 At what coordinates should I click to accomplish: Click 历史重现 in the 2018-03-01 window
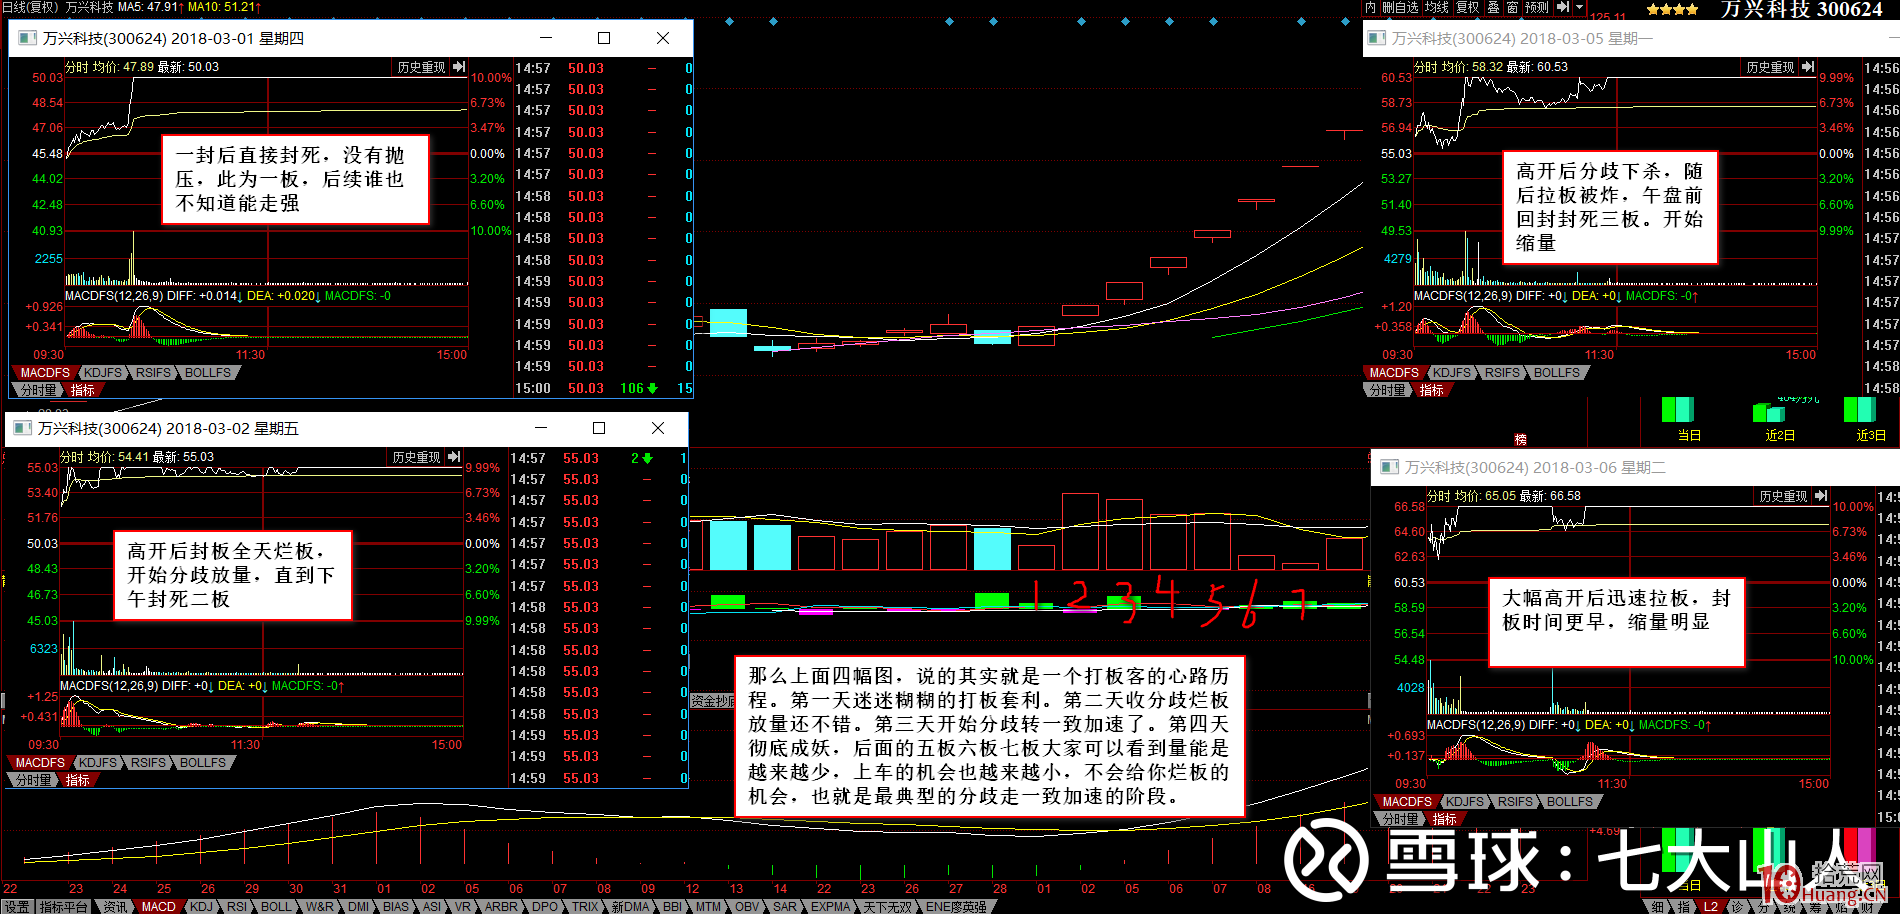click(x=421, y=67)
